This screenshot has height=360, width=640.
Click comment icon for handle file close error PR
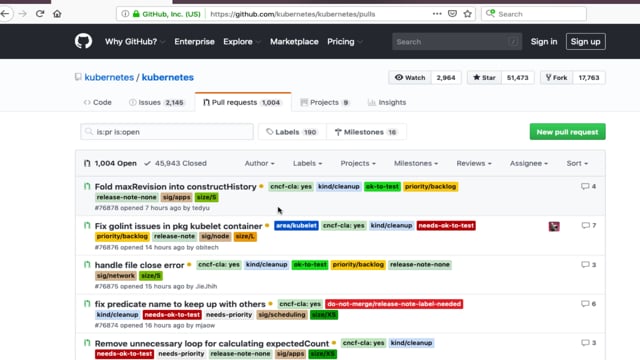pos(585,264)
